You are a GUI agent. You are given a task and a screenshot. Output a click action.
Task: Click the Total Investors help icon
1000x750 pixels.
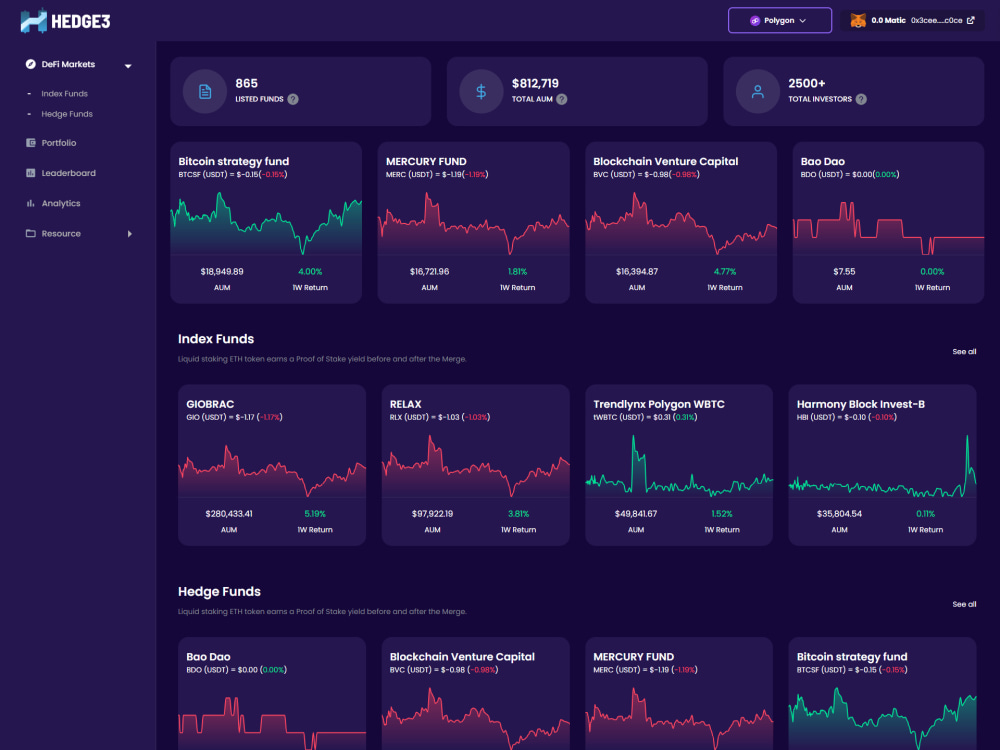861,99
